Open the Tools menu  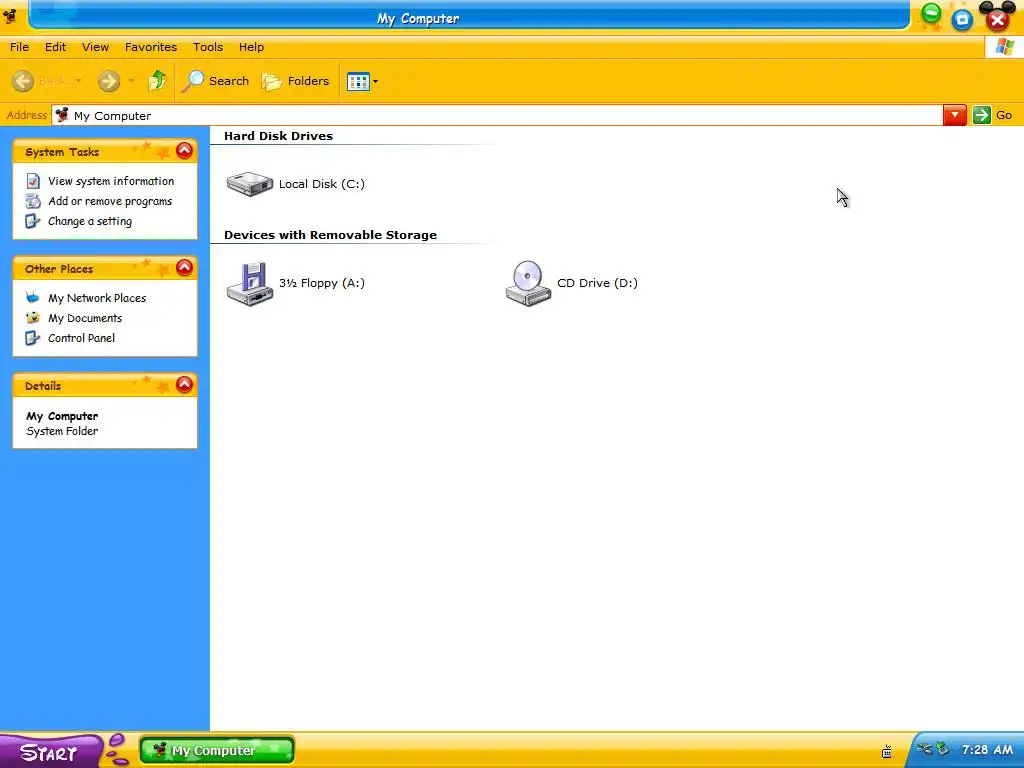coord(208,47)
